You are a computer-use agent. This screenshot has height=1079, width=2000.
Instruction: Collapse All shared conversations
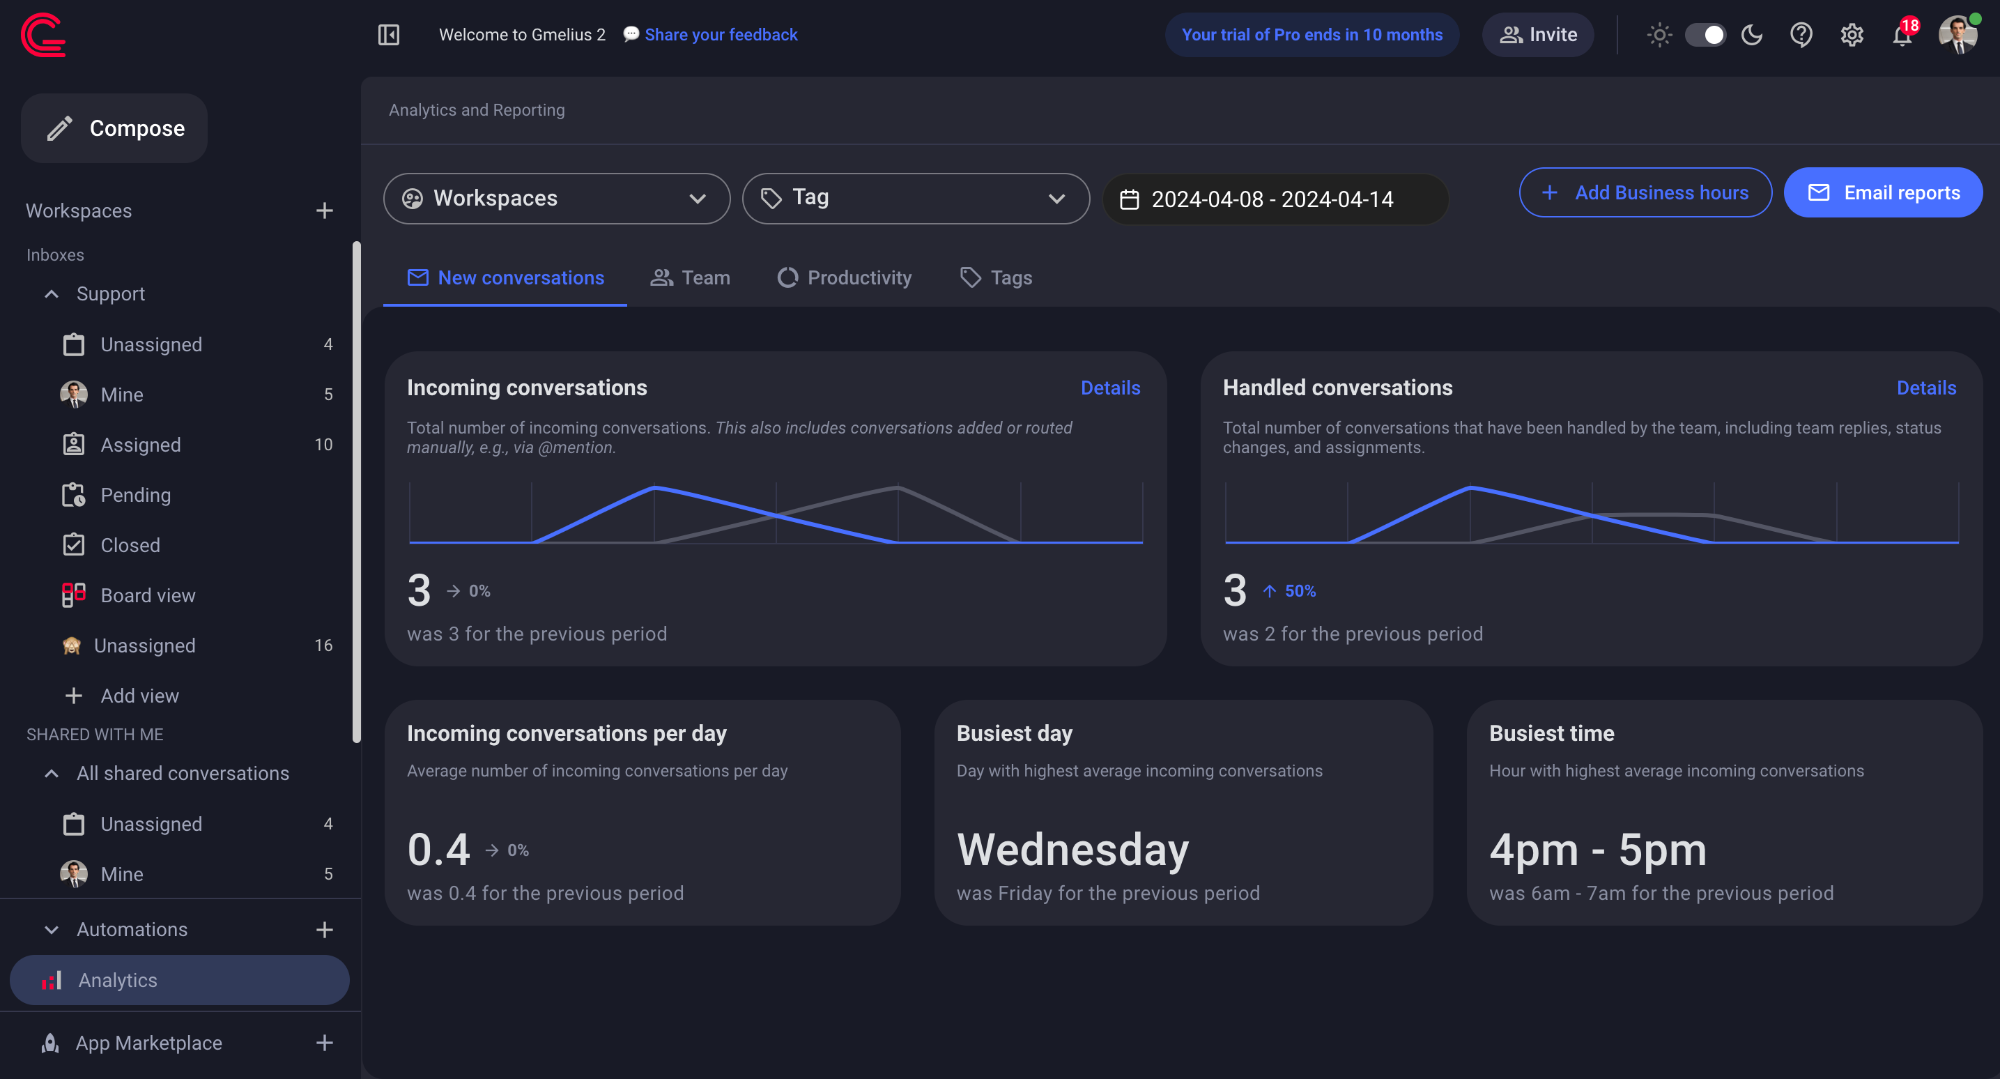tap(51, 773)
